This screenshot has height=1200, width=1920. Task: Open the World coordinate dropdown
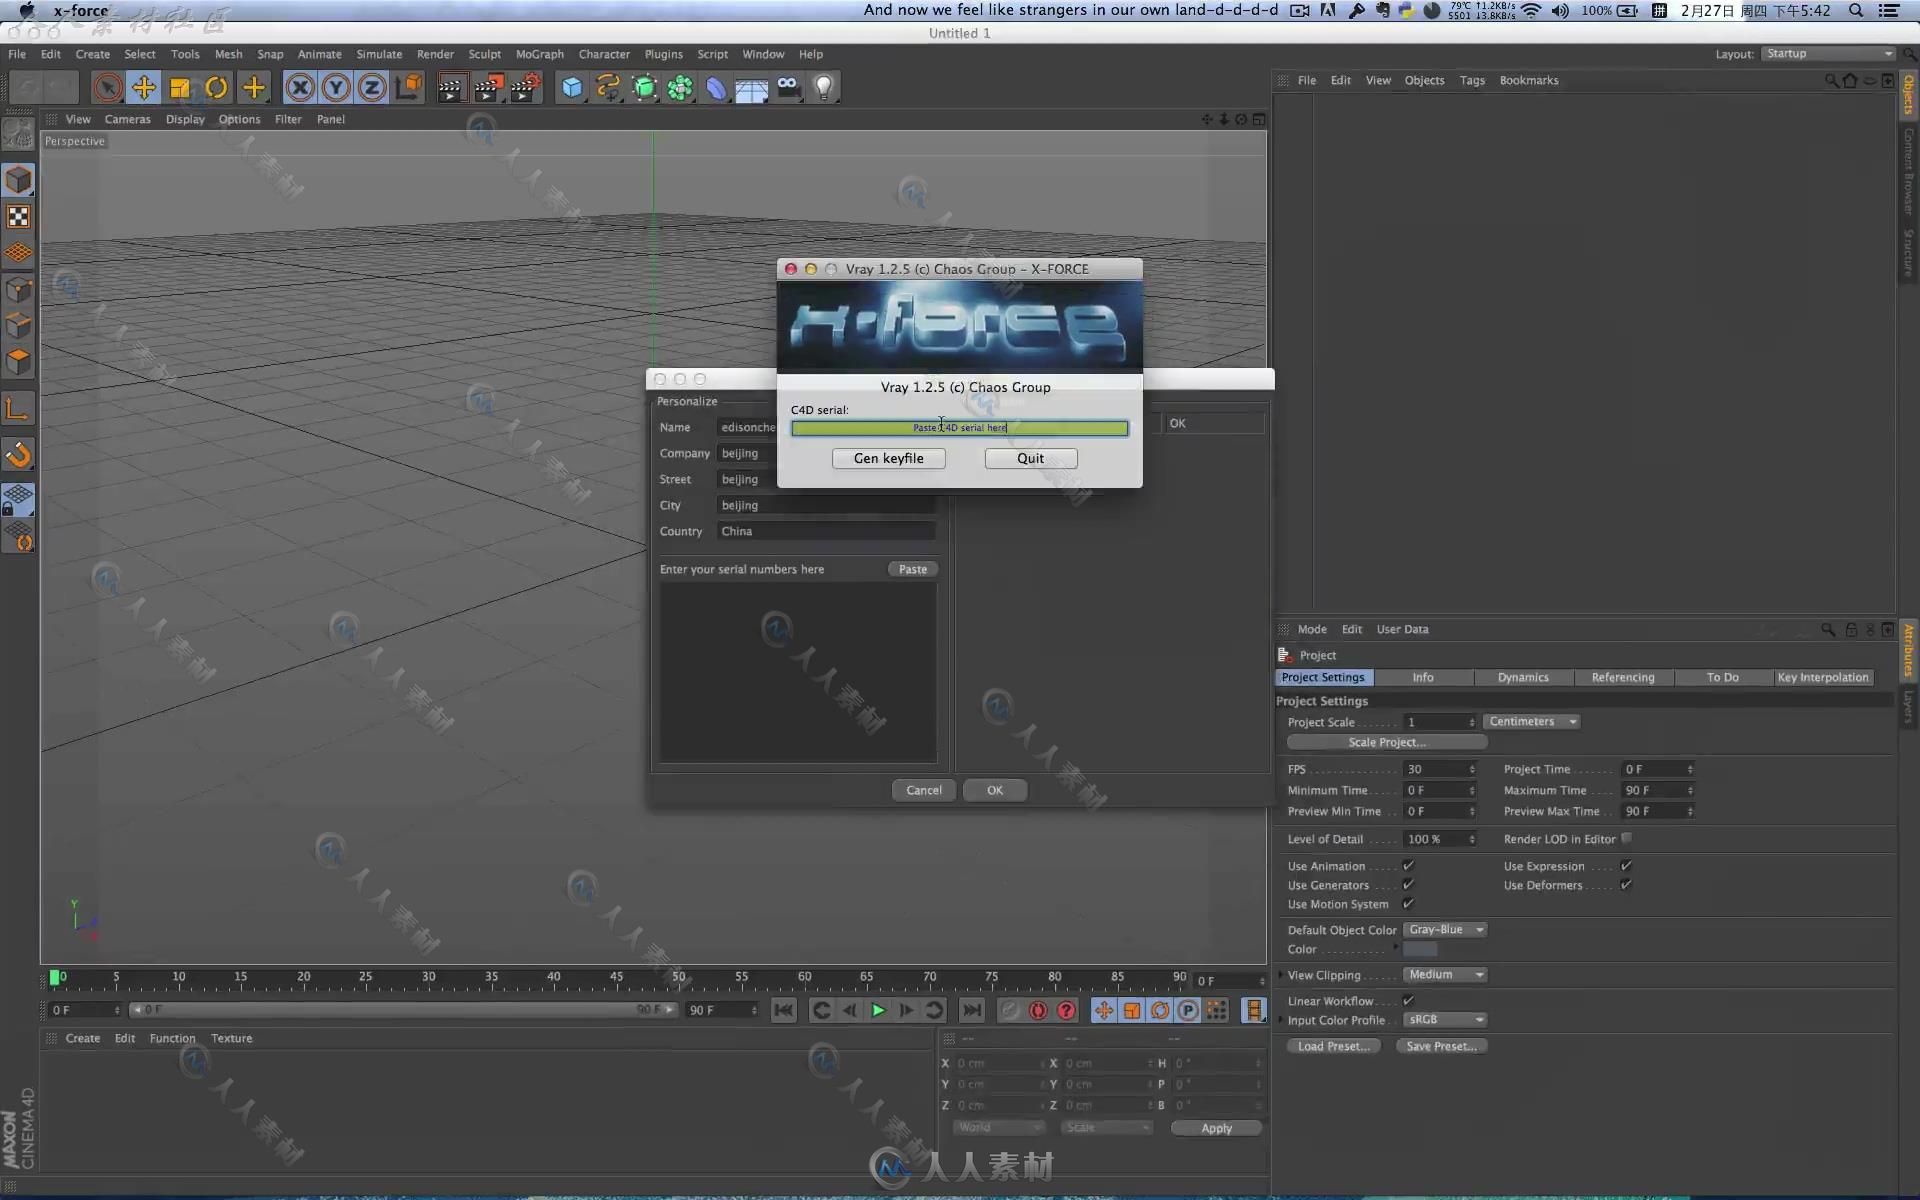coord(998,1127)
